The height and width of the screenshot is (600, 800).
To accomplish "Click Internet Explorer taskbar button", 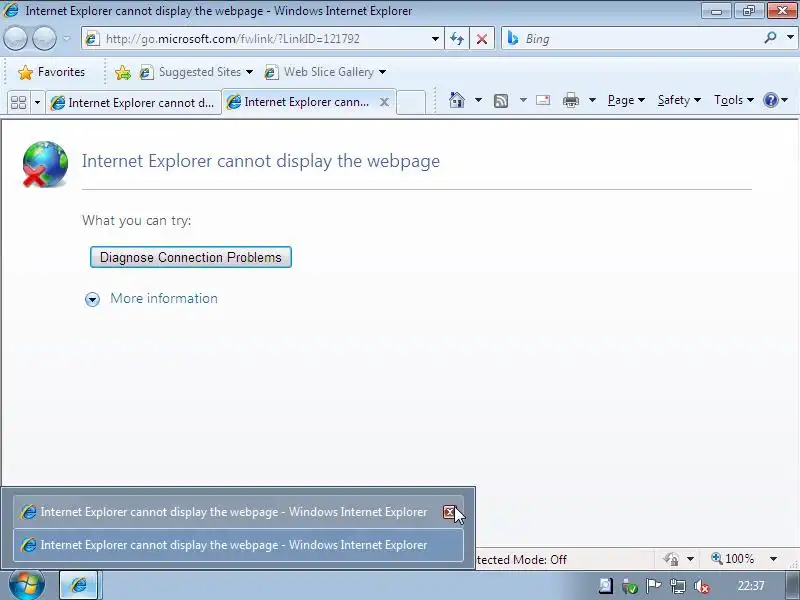I will [x=79, y=585].
